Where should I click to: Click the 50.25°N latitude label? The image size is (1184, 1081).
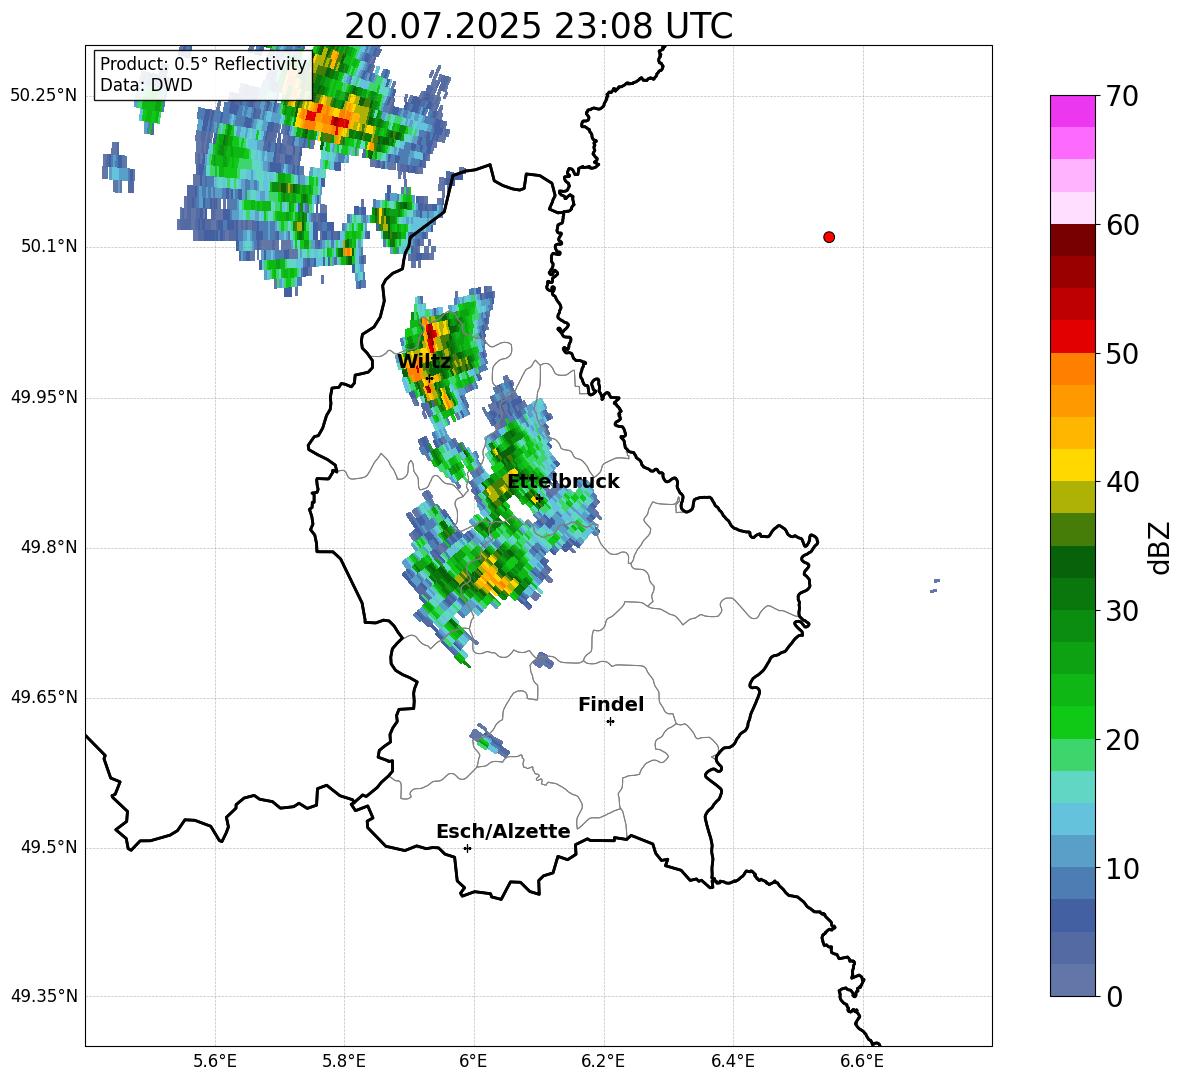tap(44, 96)
